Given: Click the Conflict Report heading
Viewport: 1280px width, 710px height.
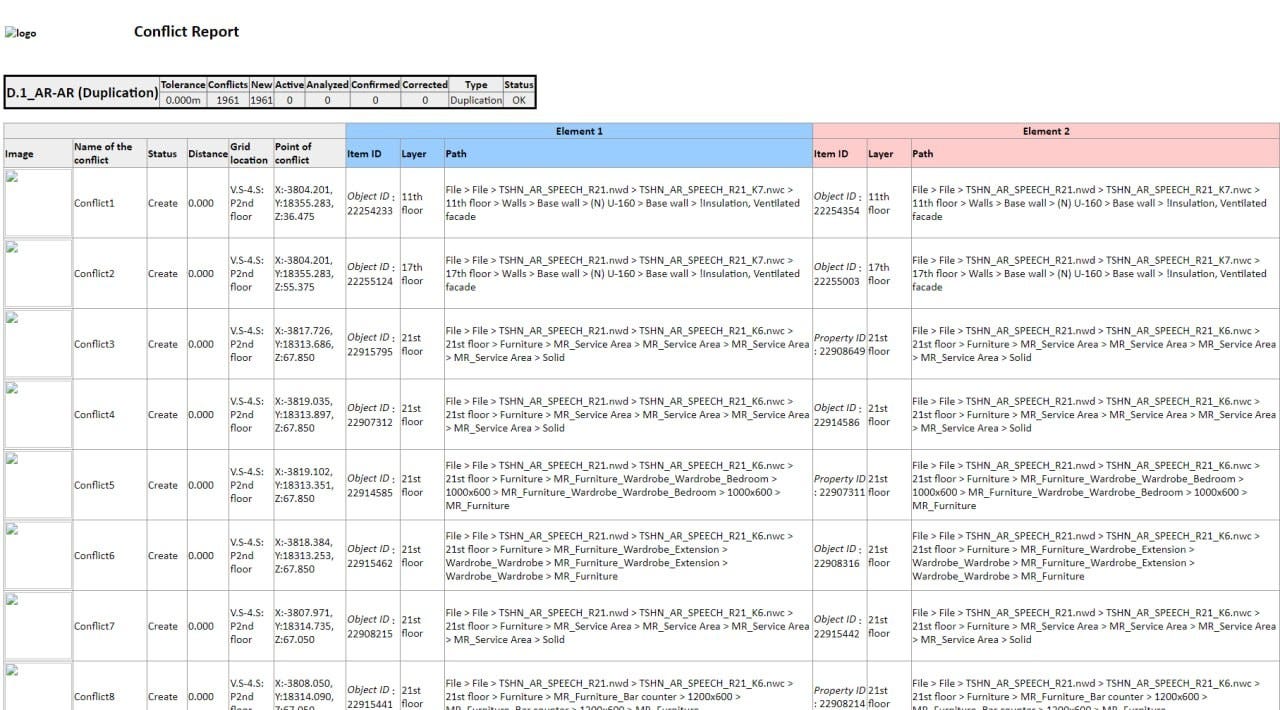Looking at the screenshot, I should (x=186, y=32).
